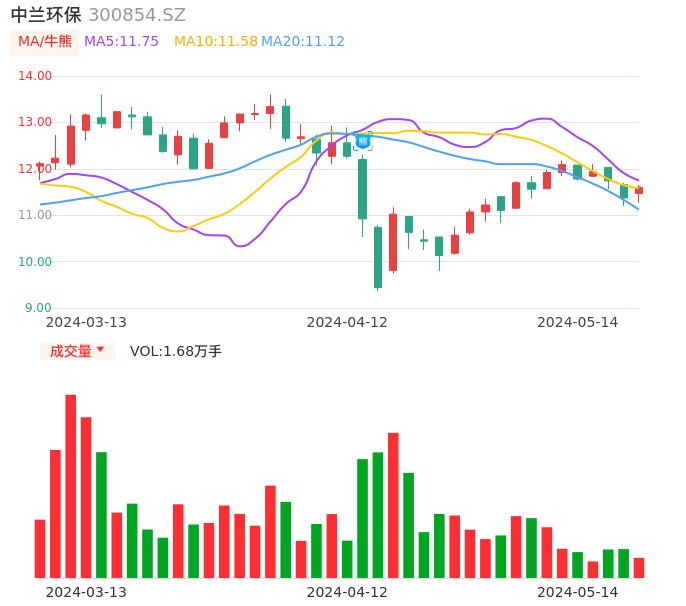Screen dimensions: 686x606
Task: Click the red dropdown triangle beside 成交量
Action: point(100,350)
